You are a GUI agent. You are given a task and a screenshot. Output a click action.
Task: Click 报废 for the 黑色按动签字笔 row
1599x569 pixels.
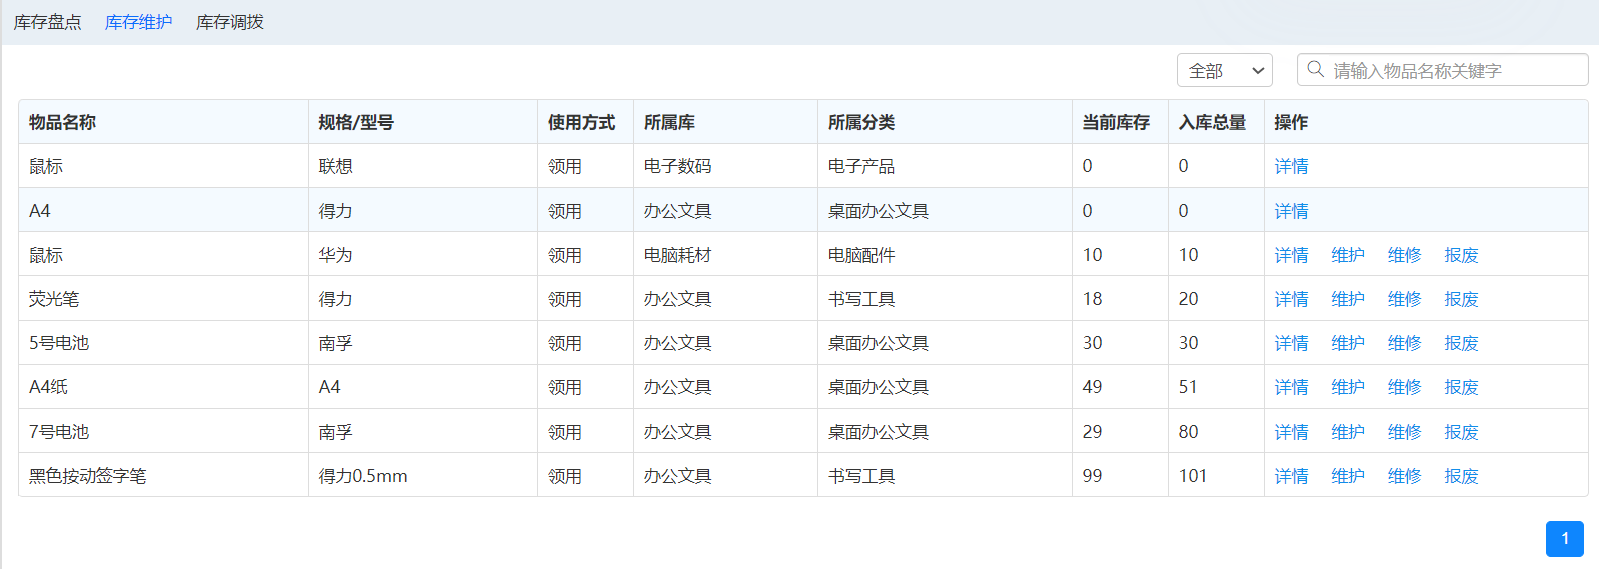pyautogui.click(x=1461, y=476)
